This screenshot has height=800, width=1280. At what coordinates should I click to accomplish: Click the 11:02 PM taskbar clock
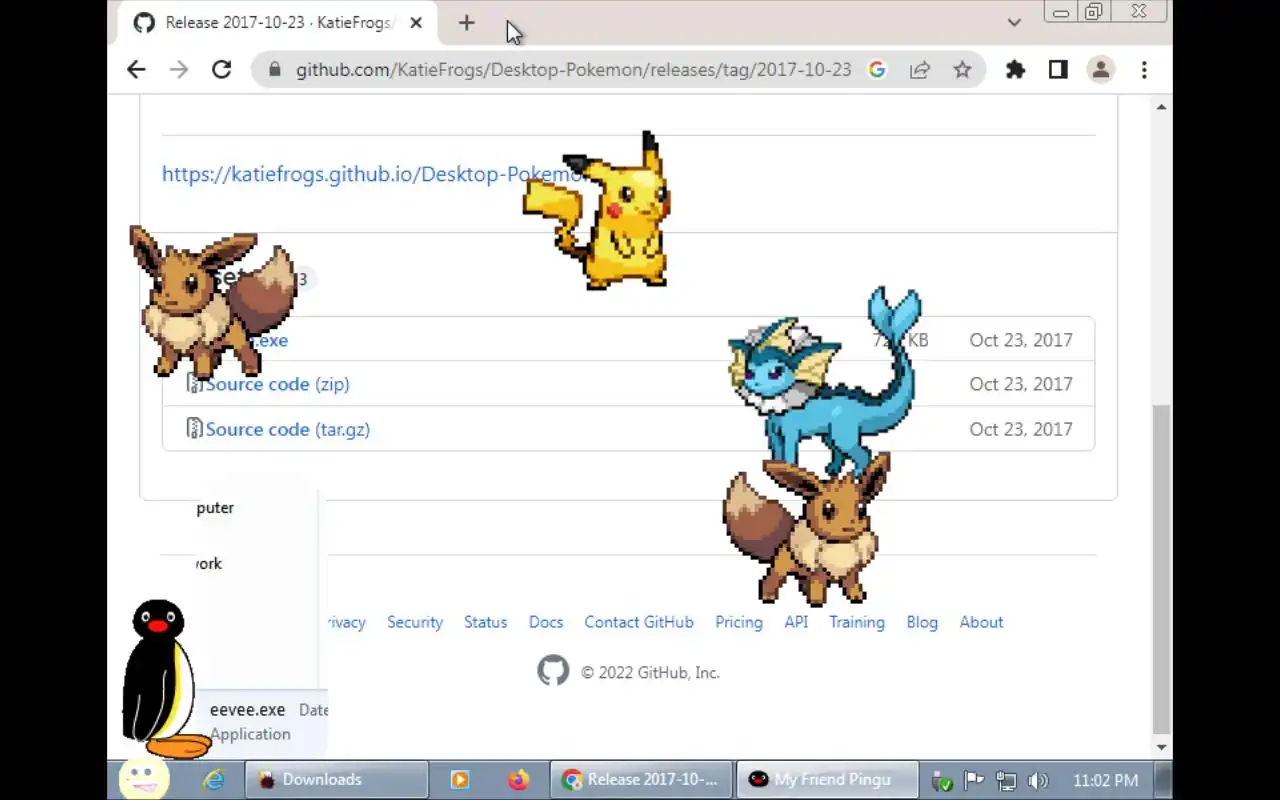(x=1105, y=780)
